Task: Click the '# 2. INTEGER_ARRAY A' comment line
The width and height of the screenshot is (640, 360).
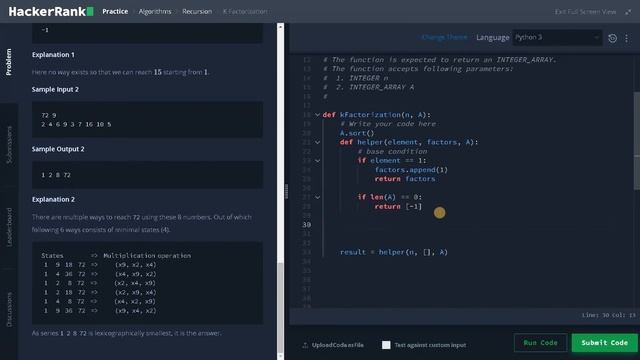Action: 369,87
